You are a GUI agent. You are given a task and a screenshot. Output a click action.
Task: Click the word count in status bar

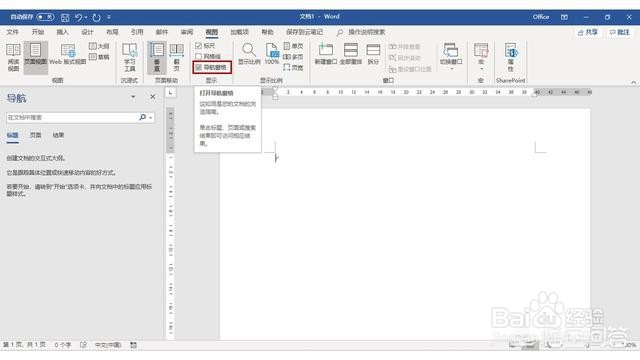click(x=63, y=345)
